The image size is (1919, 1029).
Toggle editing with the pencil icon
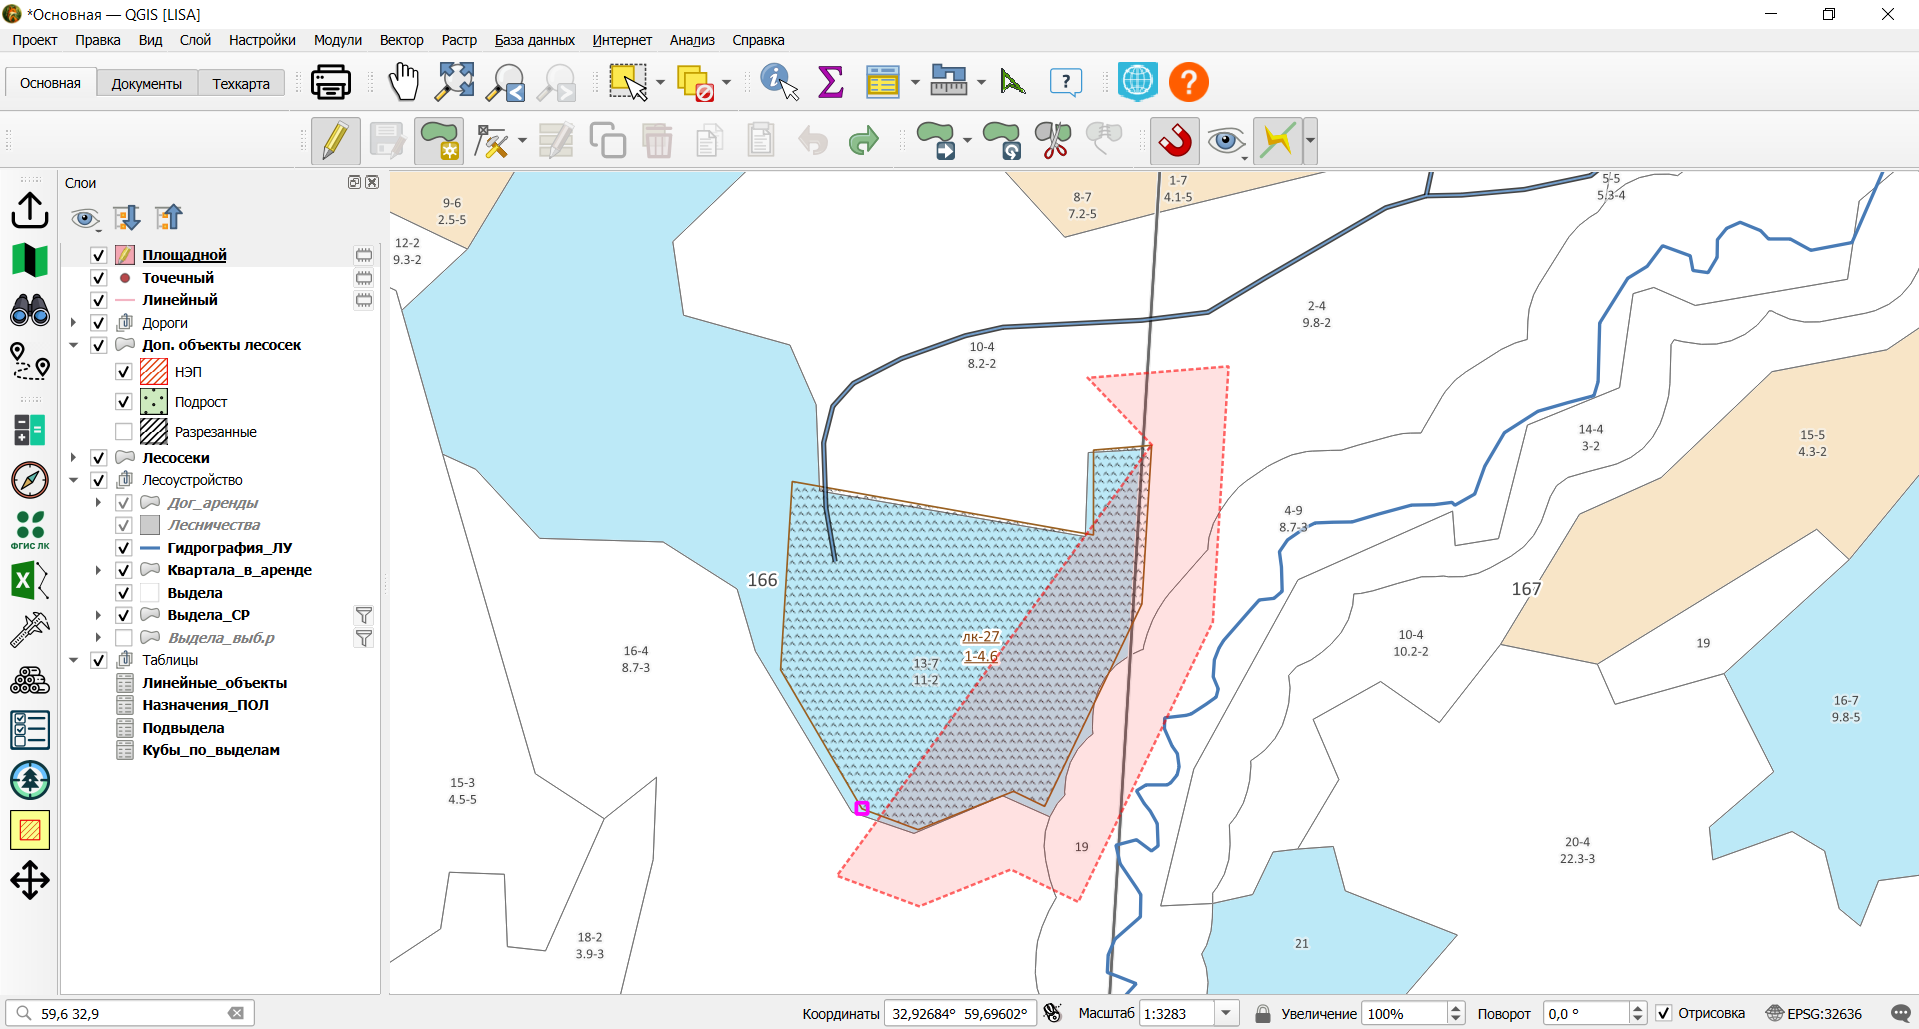[335, 140]
